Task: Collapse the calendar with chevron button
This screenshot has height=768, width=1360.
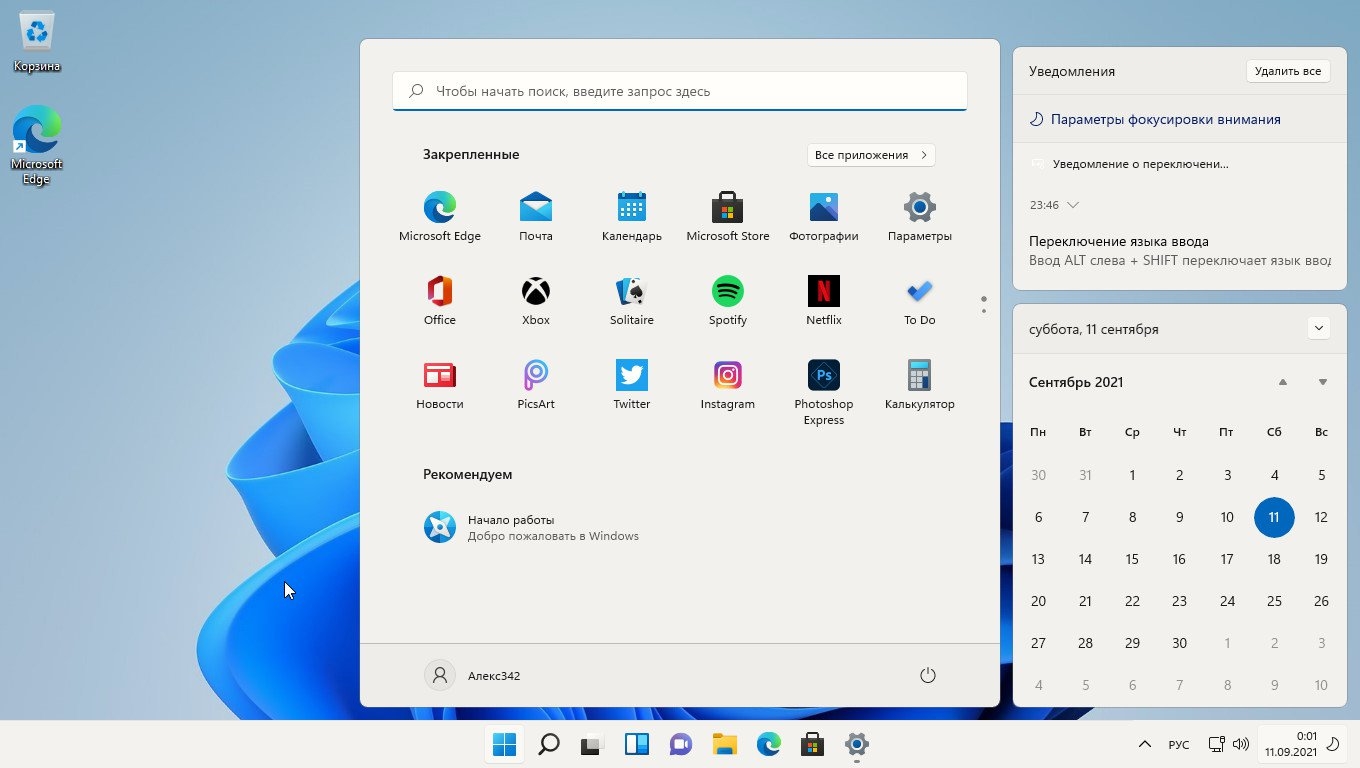Action: click(x=1318, y=328)
